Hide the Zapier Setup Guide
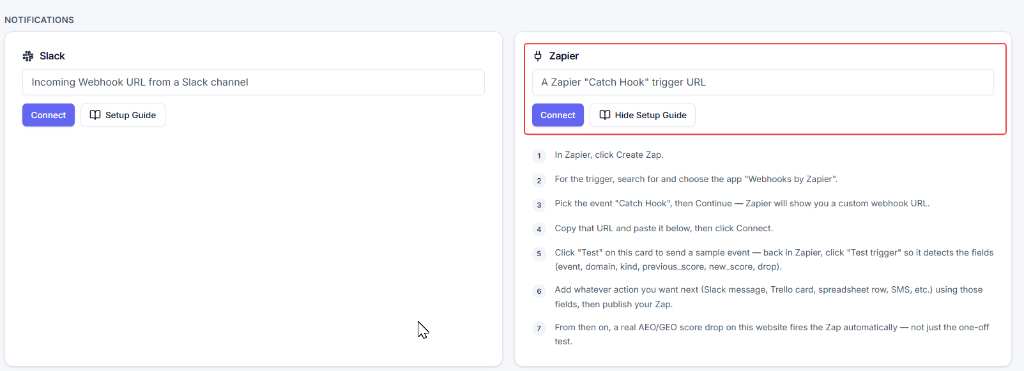The image size is (1024, 371). click(x=642, y=115)
